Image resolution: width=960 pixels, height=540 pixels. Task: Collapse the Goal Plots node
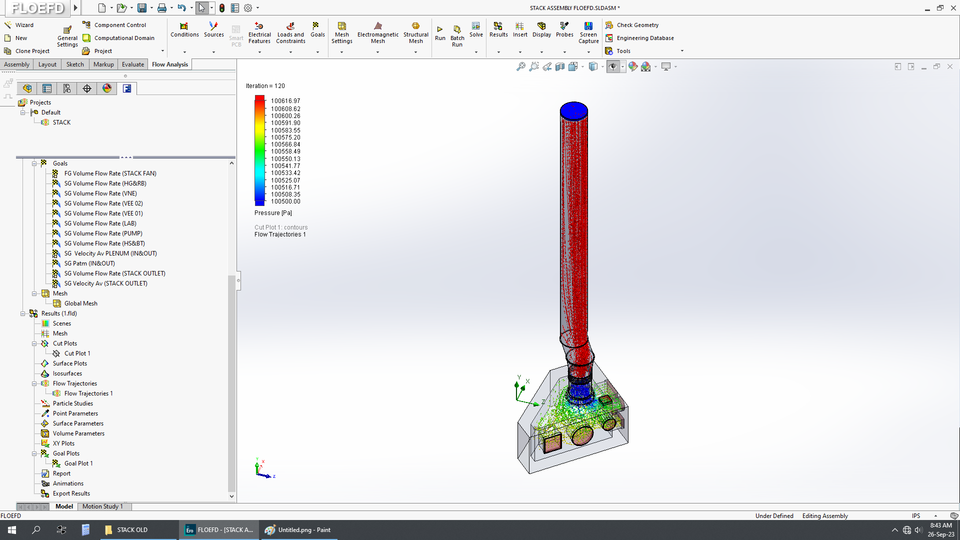tap(34, 454)
